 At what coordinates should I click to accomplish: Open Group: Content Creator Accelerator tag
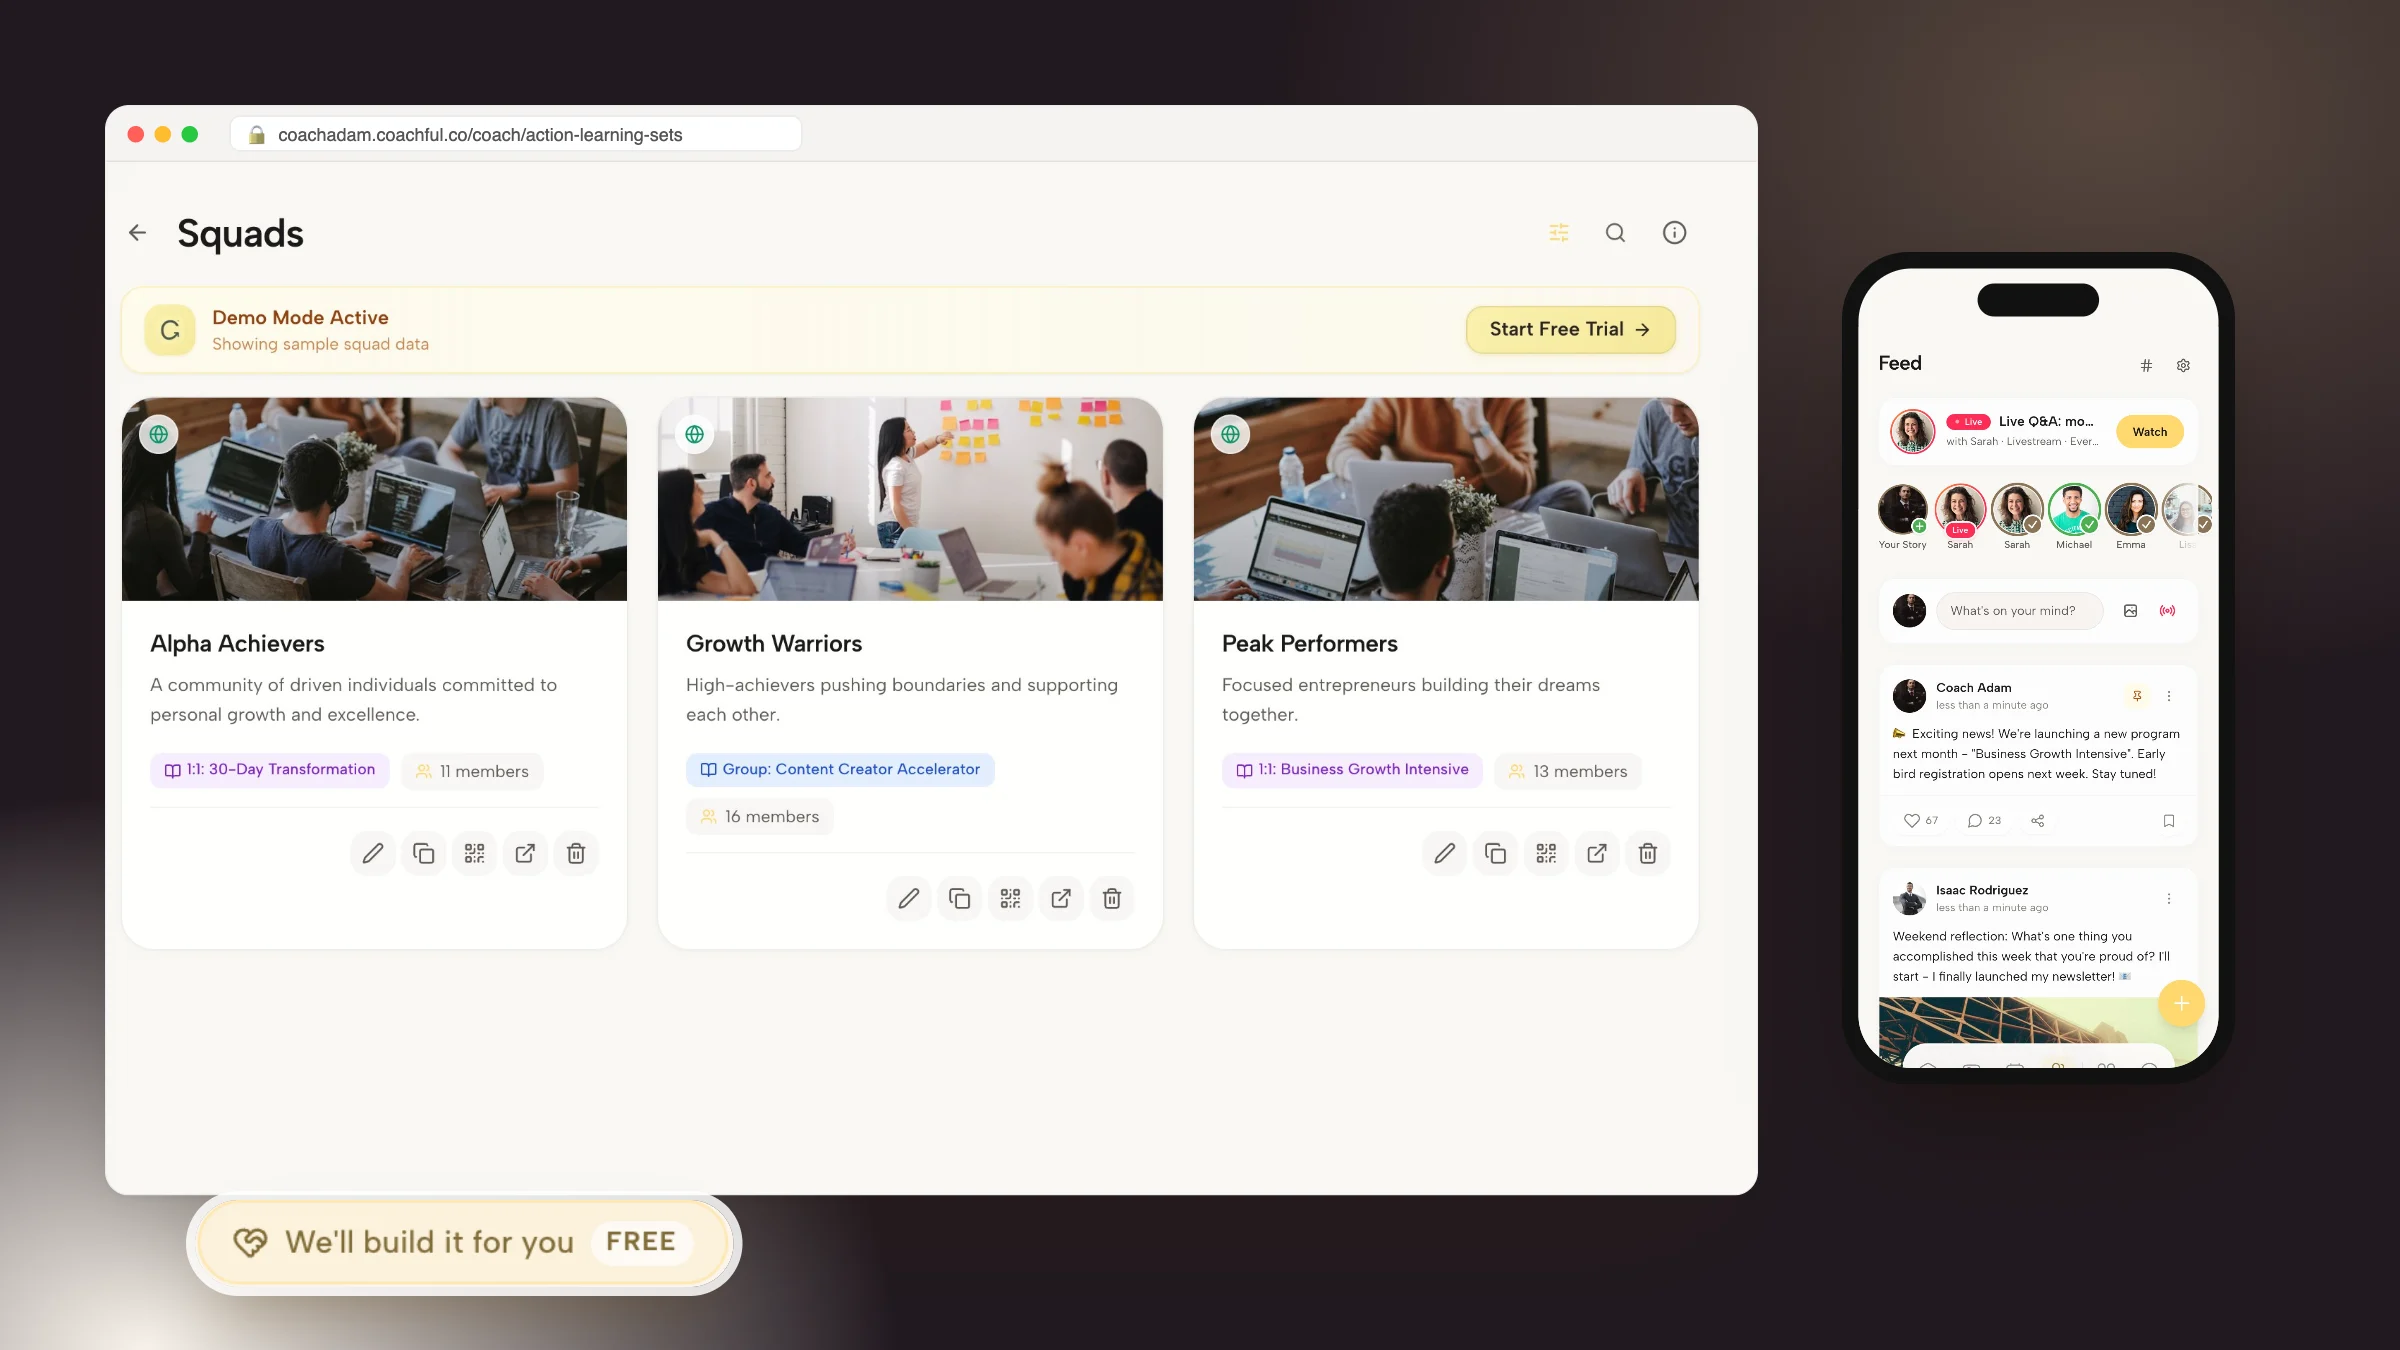[840, 770]
